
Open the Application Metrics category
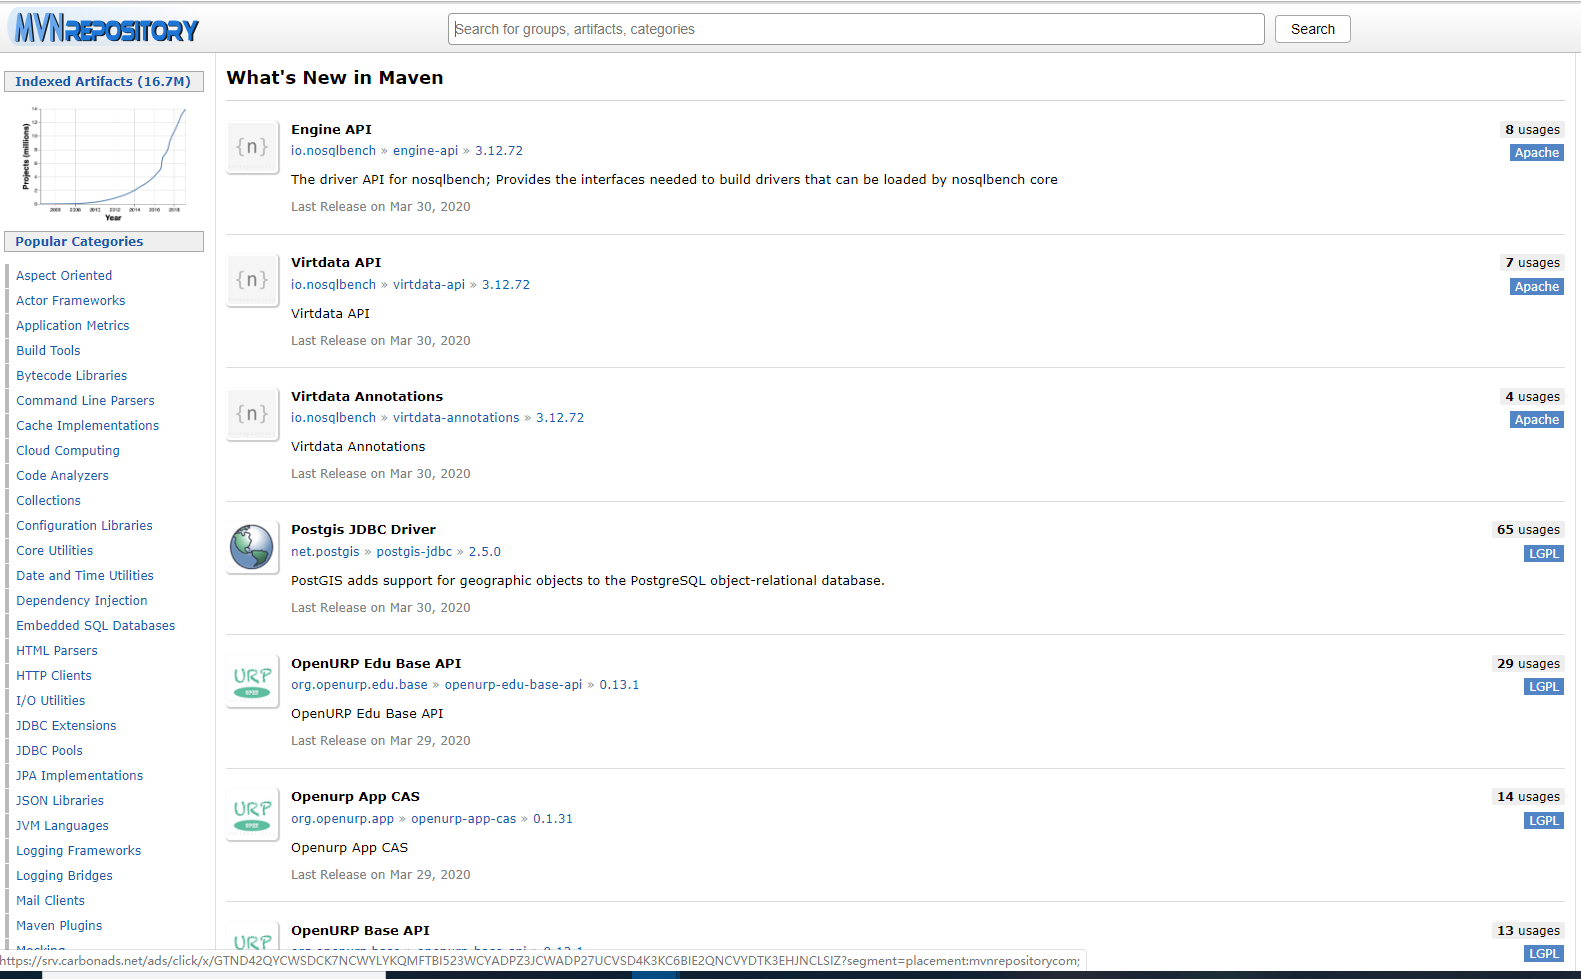[x=73, y=326]
